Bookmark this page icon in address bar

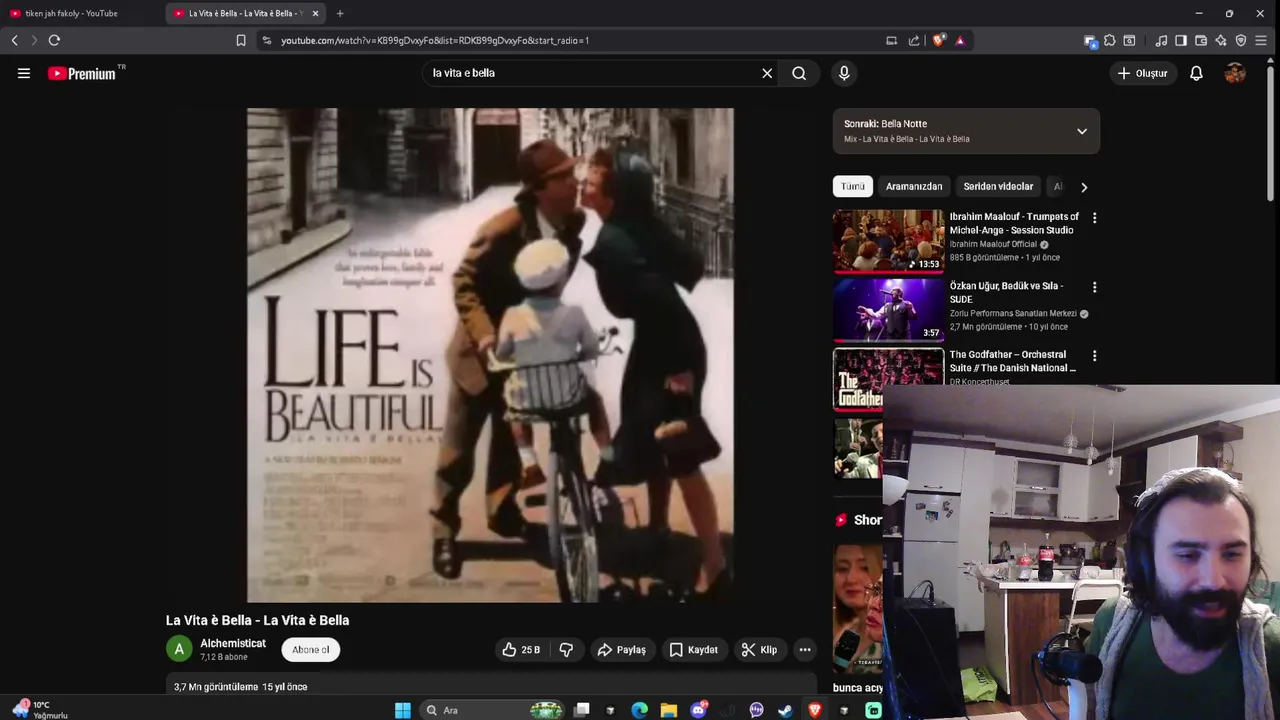tap(241, 41)
